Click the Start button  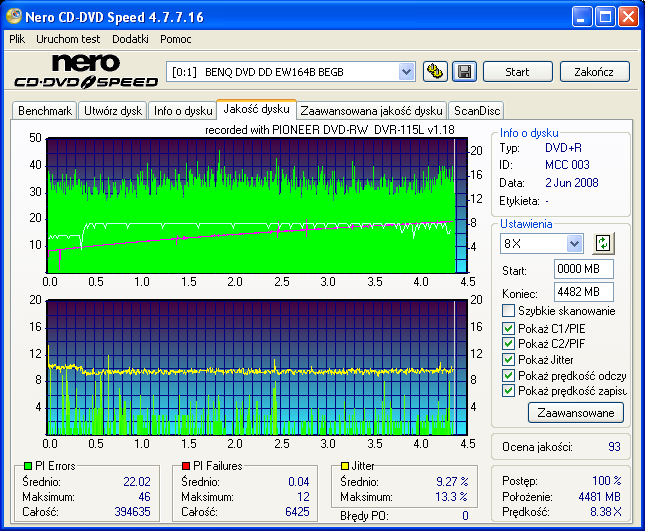(x=517, y=72)
